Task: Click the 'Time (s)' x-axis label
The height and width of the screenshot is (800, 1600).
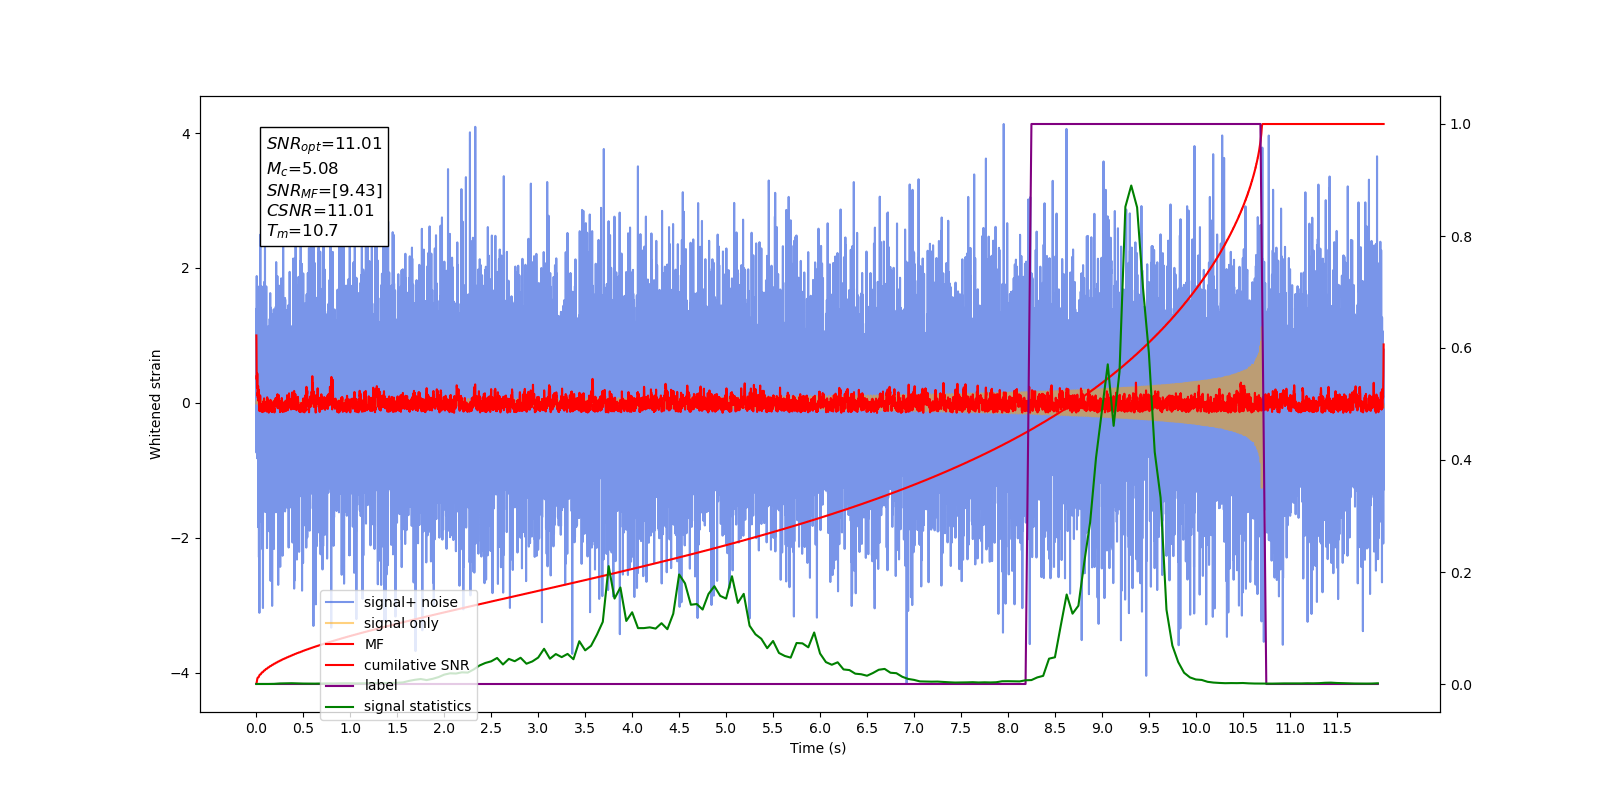Action: [818, 748]
